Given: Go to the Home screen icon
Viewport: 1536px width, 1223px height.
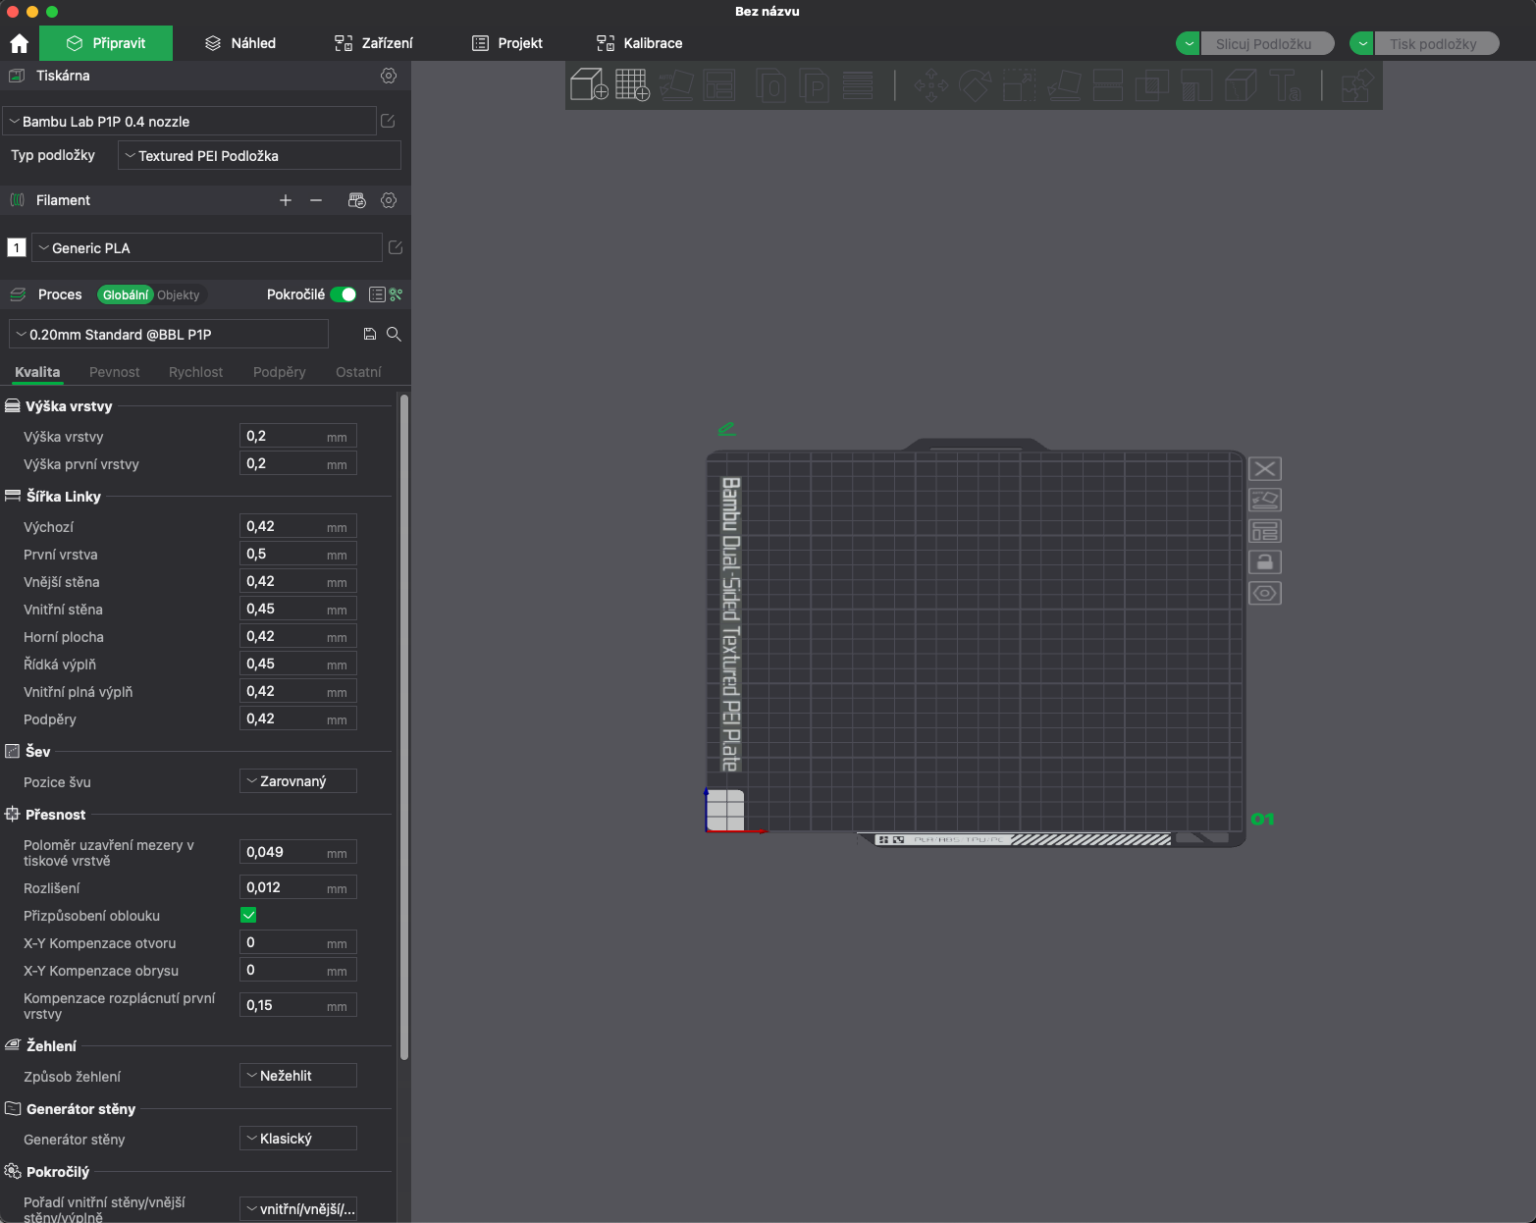Looking at the screenshot, I should 19,43.
